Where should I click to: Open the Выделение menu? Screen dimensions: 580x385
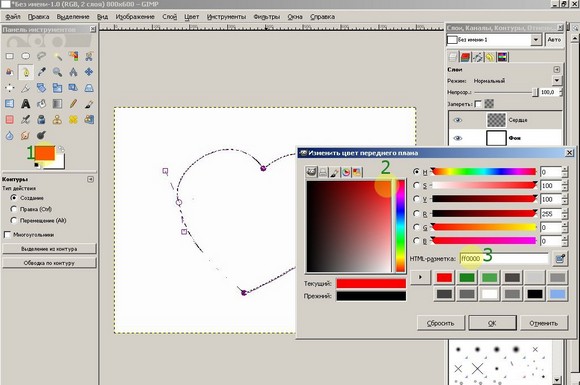[x=73, y=17]
